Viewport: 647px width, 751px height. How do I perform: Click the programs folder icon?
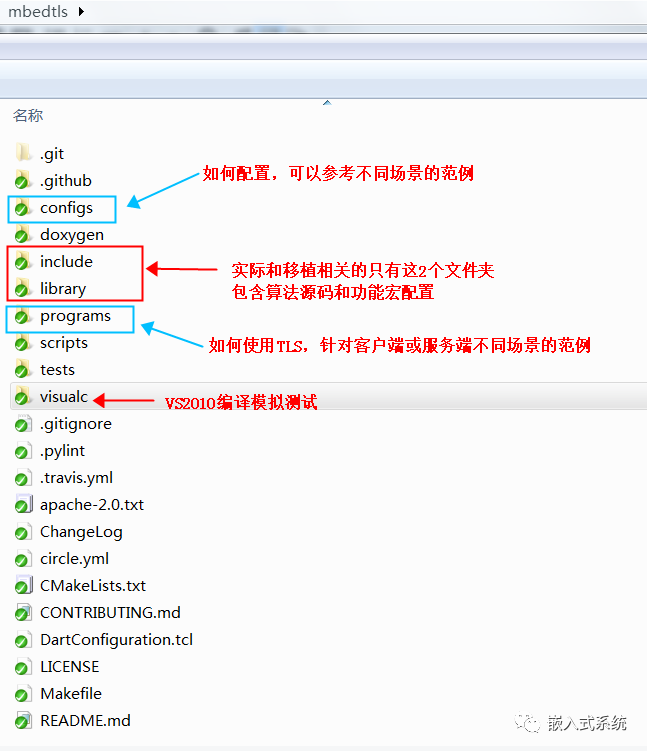coord(23,316)
